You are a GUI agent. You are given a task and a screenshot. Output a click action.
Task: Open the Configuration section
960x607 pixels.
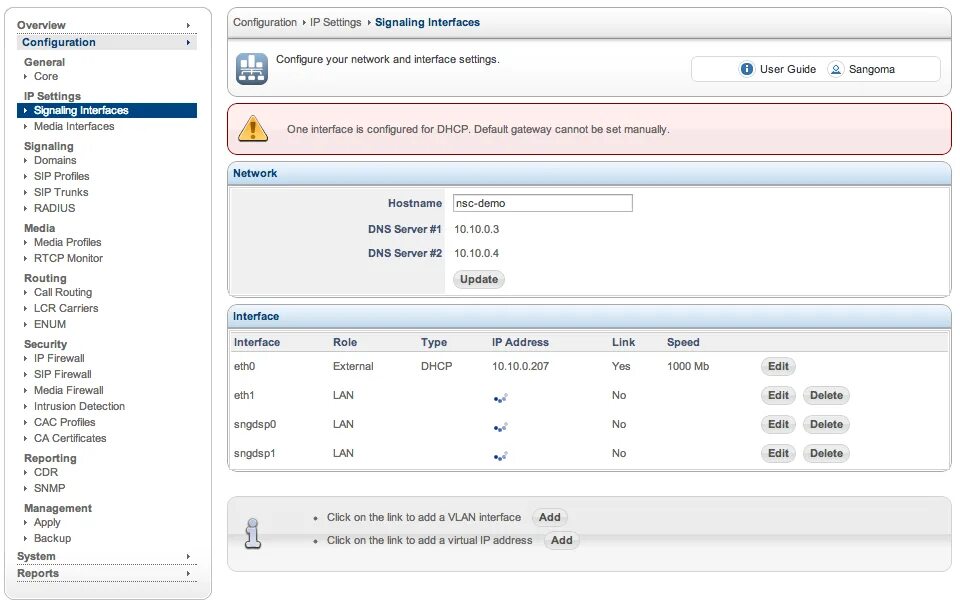pos(59,42)
